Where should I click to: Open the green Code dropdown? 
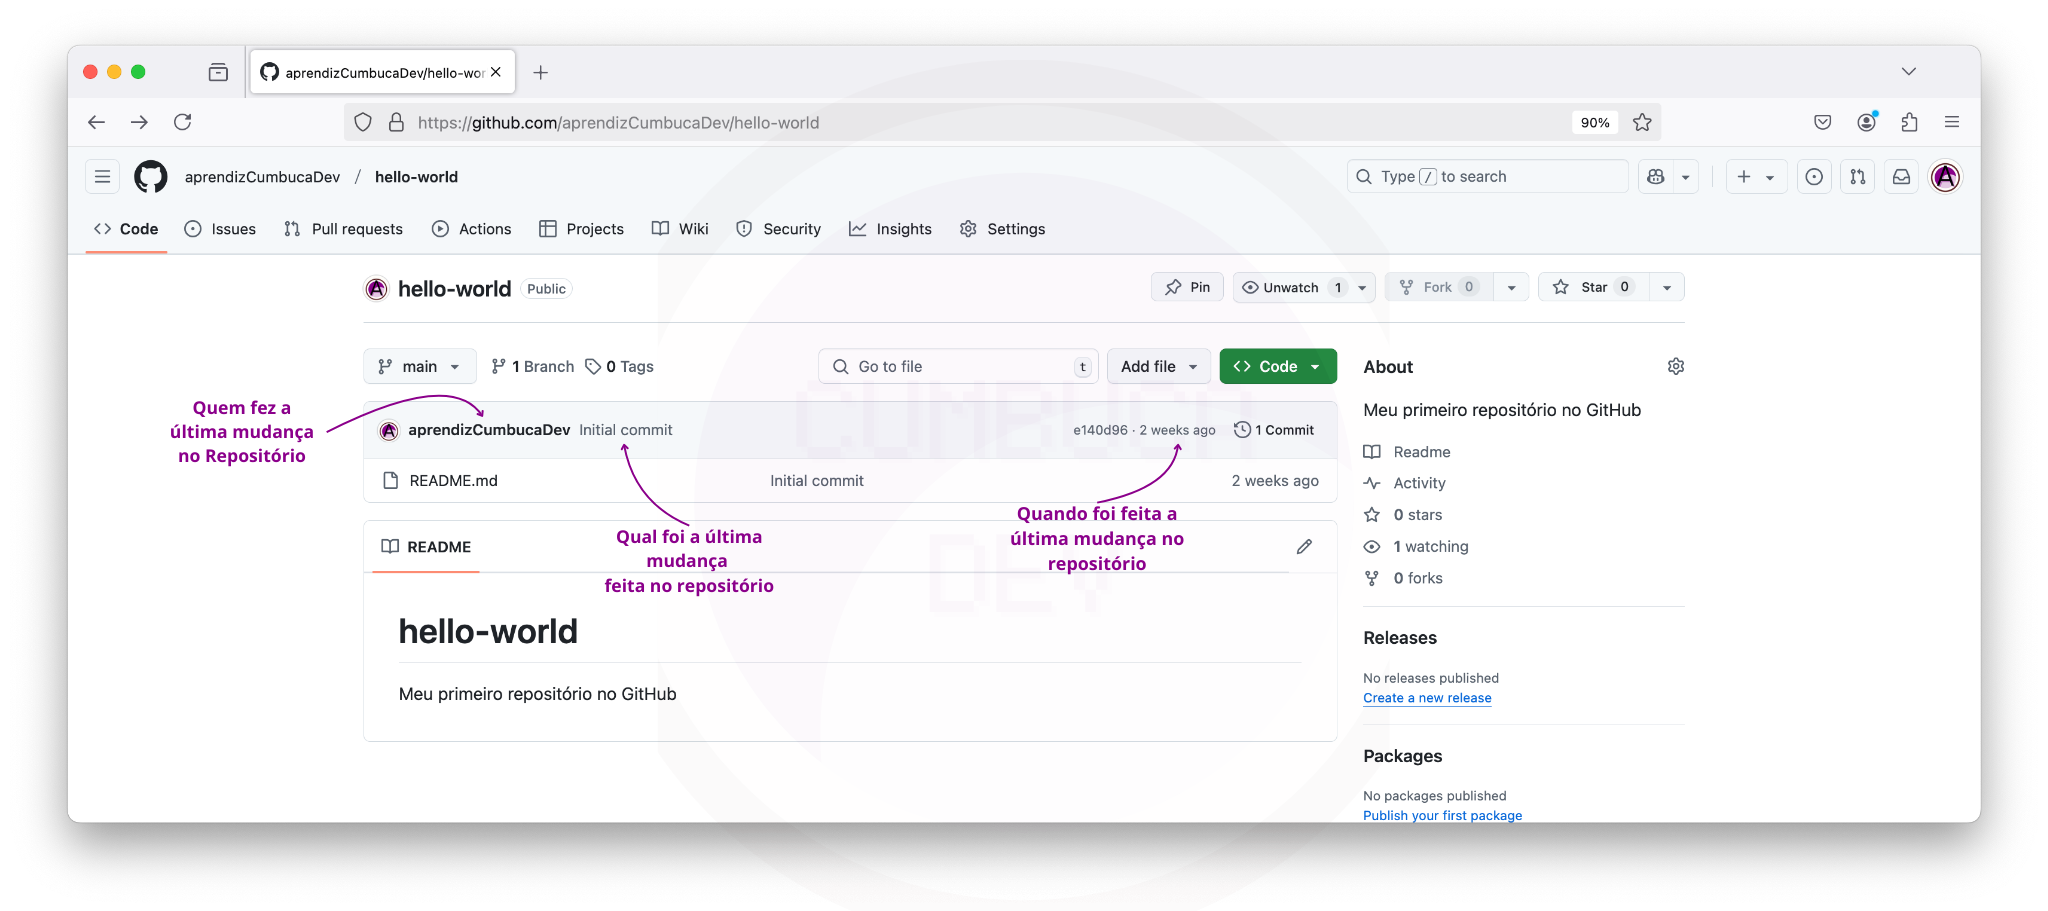point(1278,366)
